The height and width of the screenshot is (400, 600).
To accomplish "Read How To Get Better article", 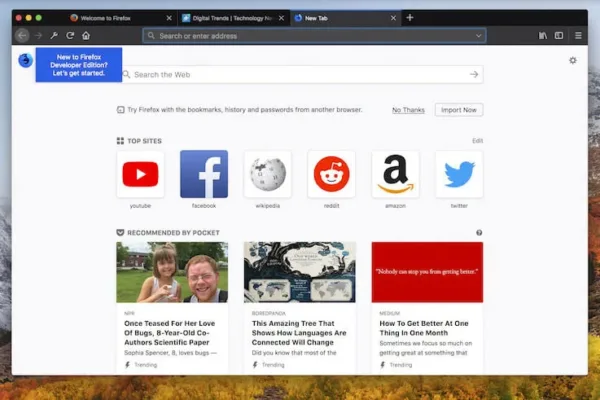I will click(x=424, y=328).
